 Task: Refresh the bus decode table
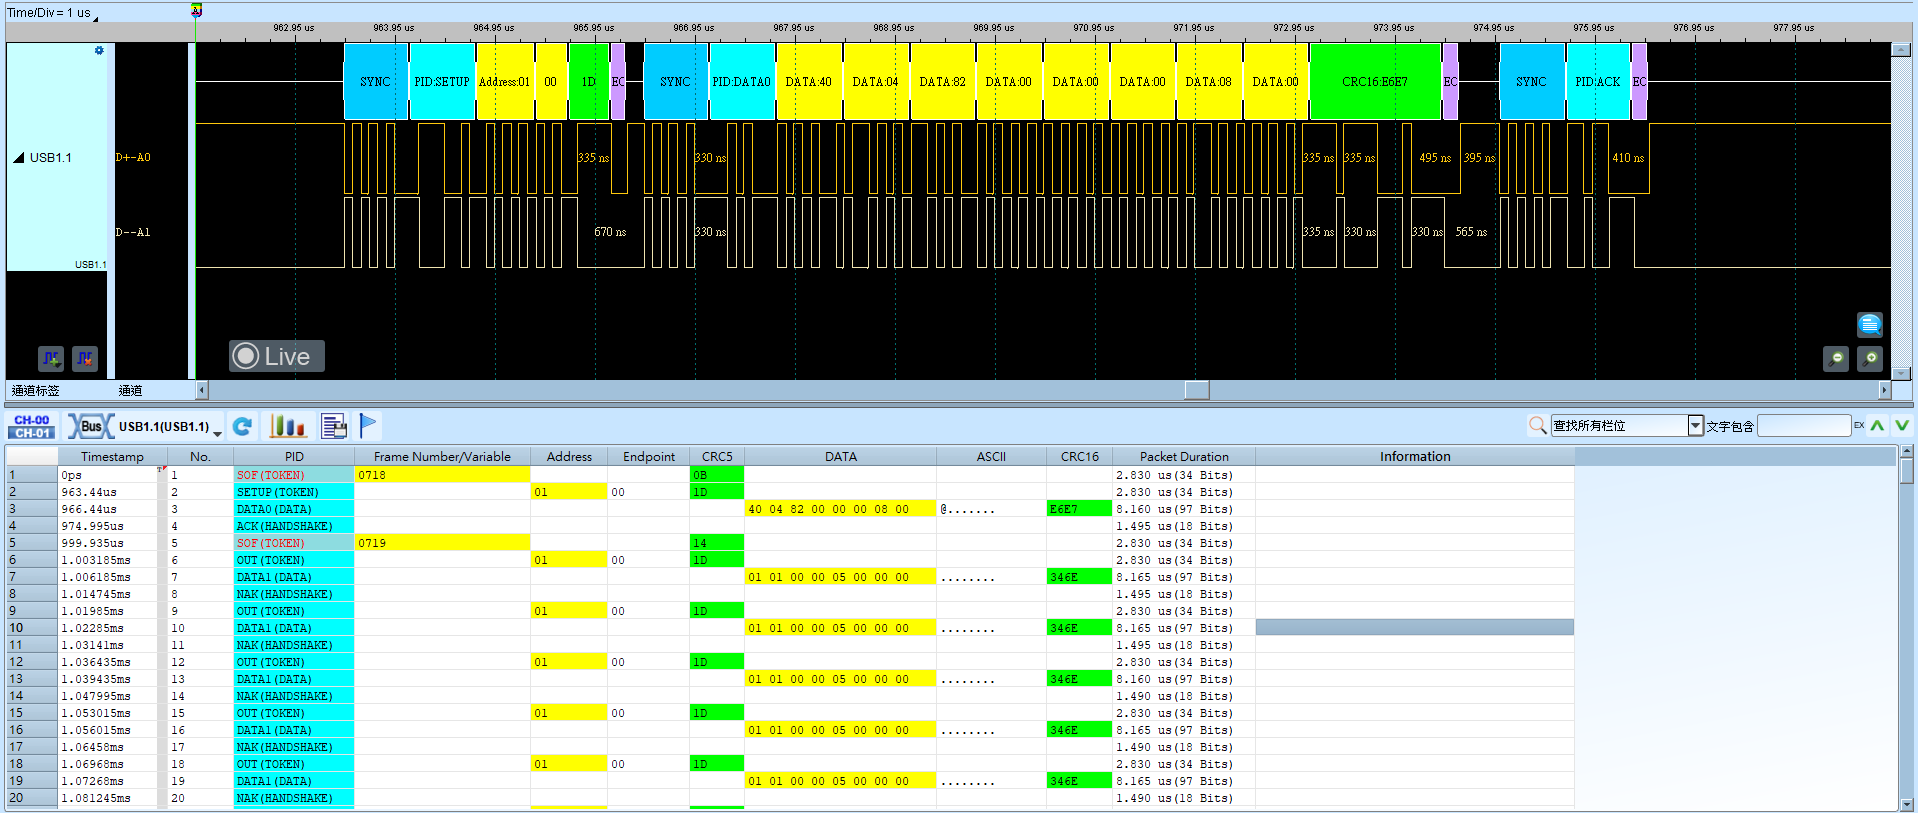(242, 427)
